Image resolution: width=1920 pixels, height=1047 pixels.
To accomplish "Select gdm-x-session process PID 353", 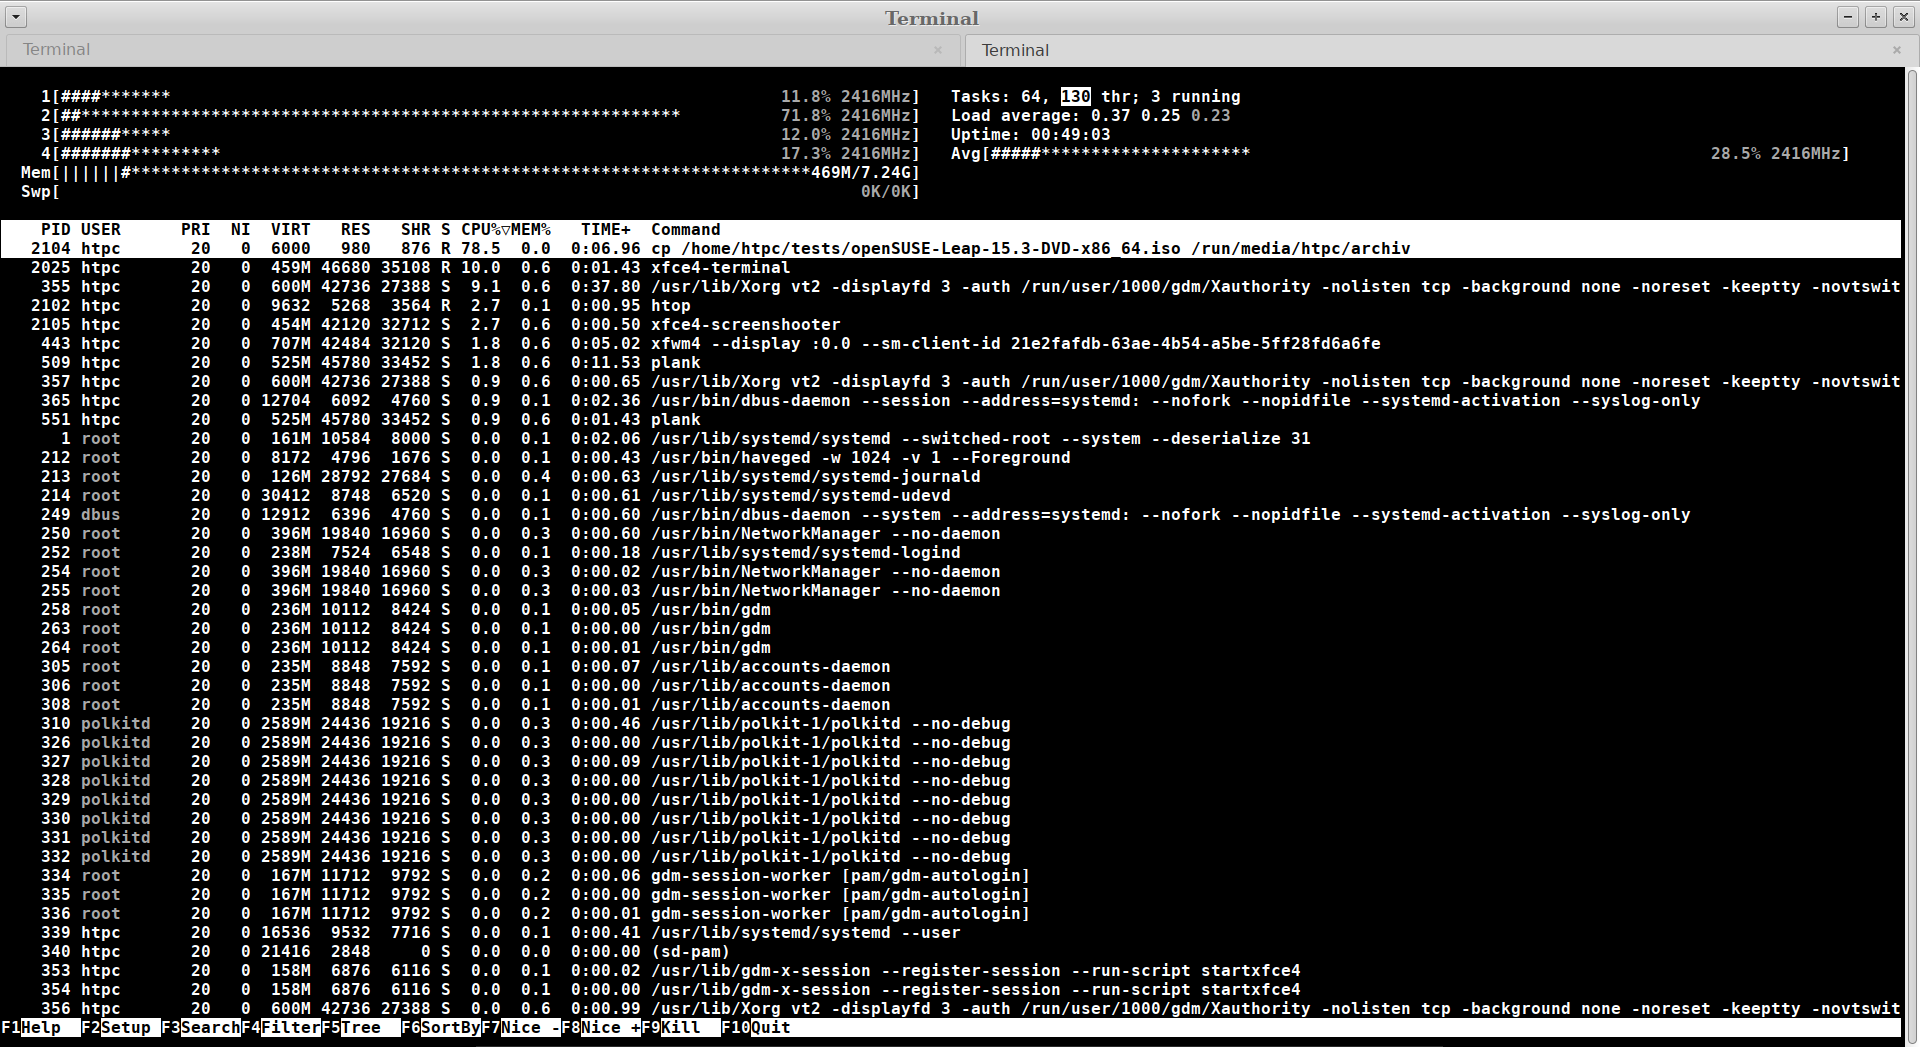I will tap(950, 970).
